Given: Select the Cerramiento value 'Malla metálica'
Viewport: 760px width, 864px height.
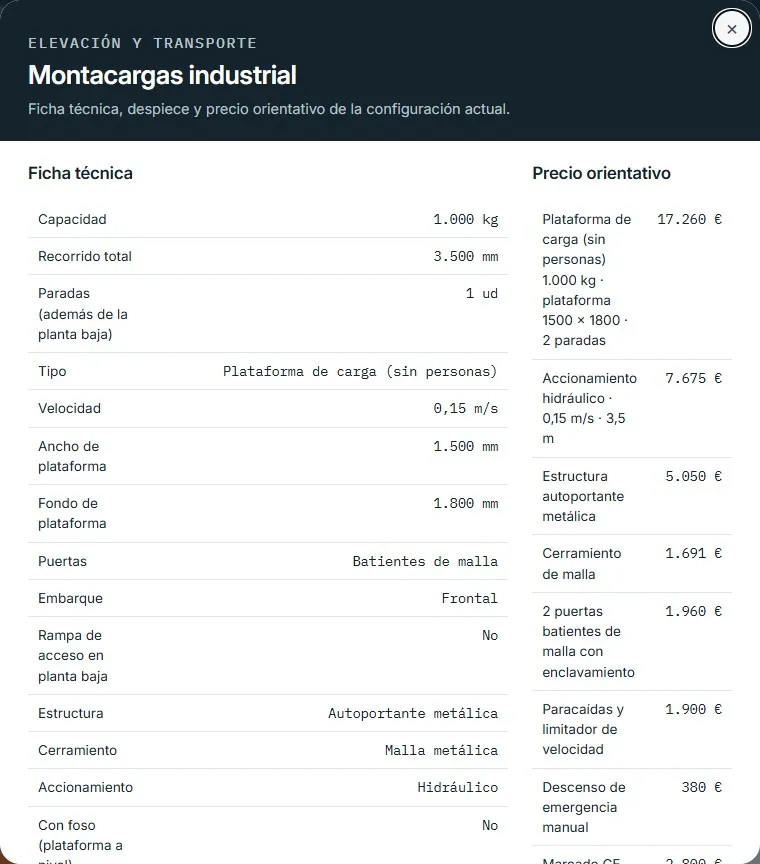Looking at the screenshot, I should (441, 750).
